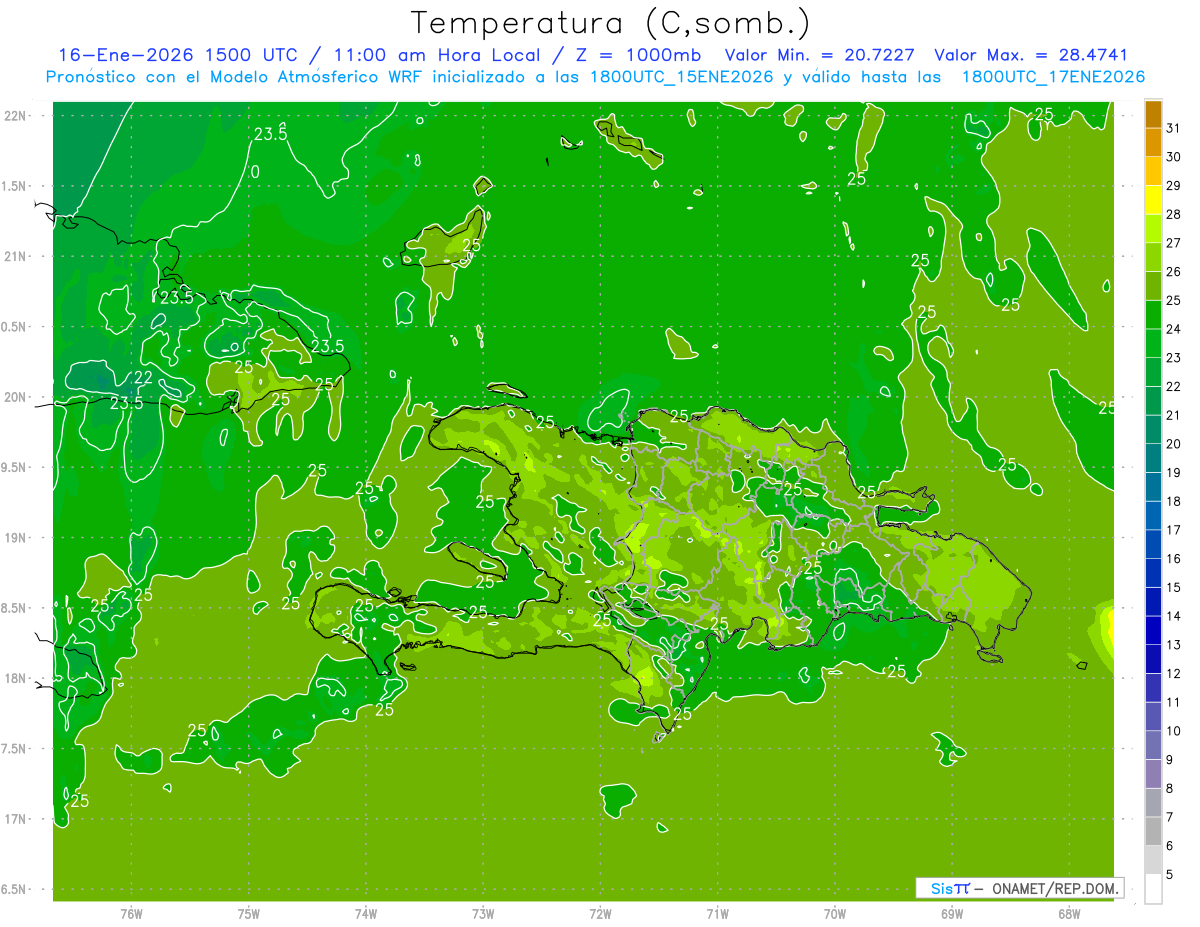Viewport: 1200px width, 927px height.
Task: Click the '8.5N' latitude axis label
Action: point(15,608)
